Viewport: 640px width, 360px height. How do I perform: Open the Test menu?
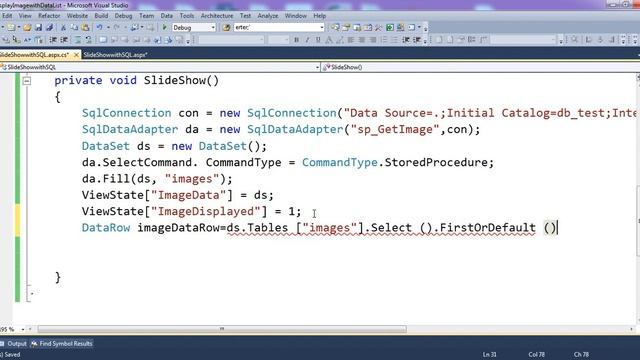click(245, 16)
